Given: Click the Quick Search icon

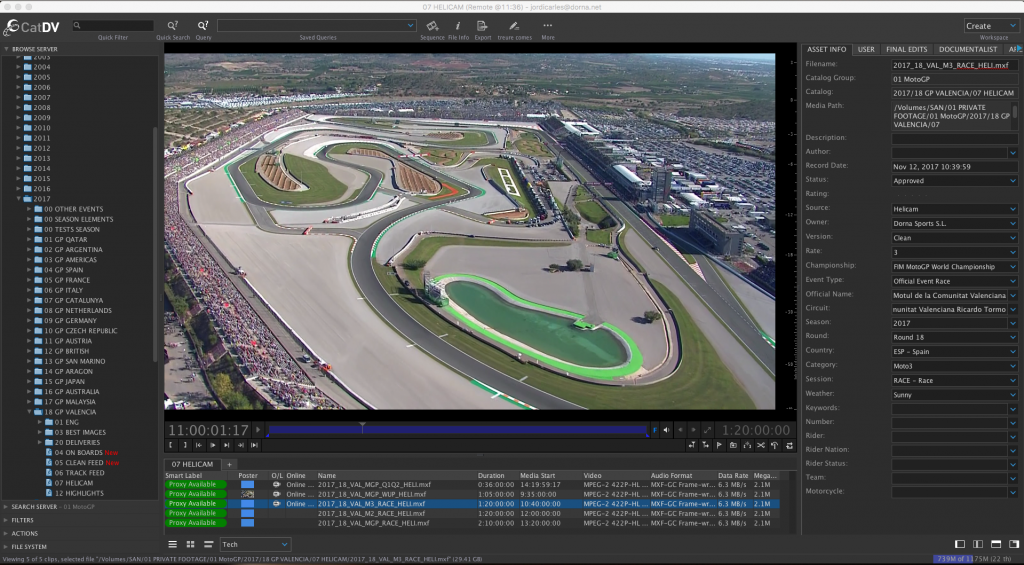Looking at the screenshot, I should (x=173, y=26).
